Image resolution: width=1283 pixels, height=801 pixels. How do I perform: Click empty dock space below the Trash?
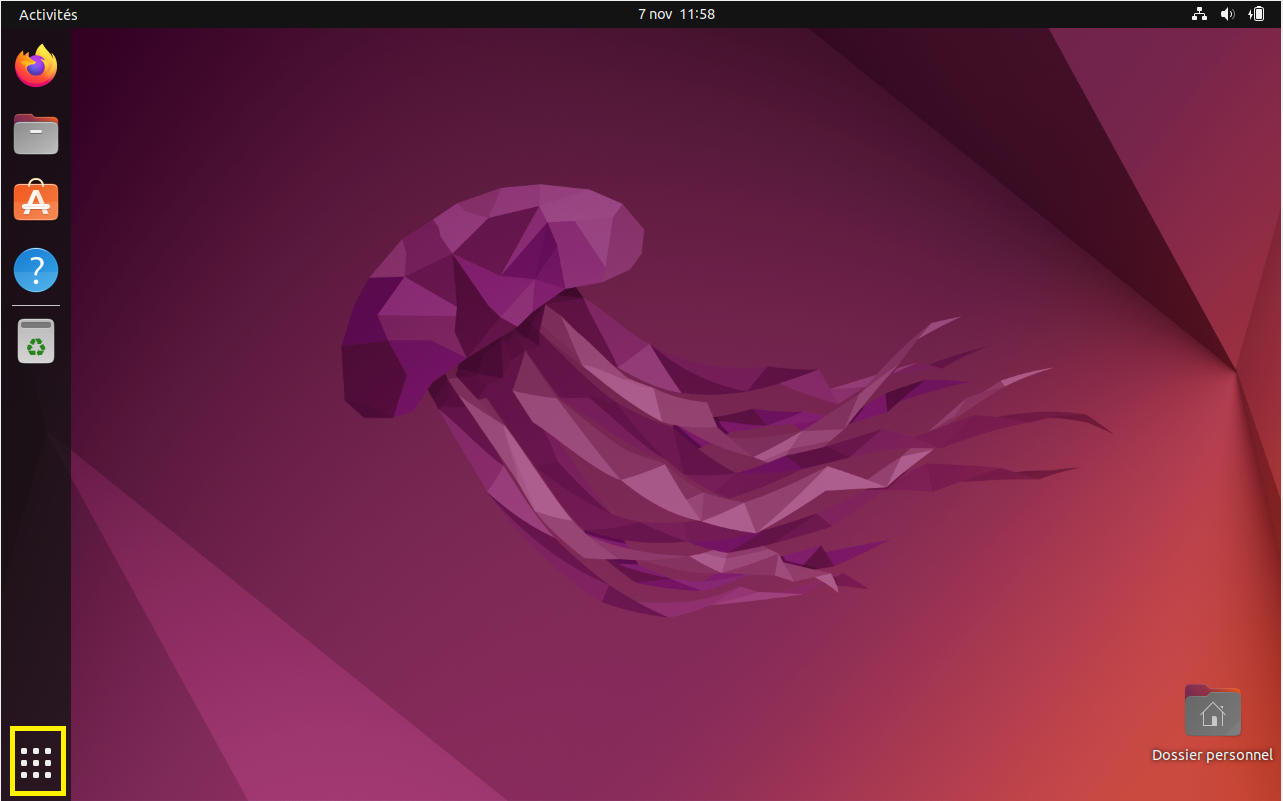tap(36, 540)
